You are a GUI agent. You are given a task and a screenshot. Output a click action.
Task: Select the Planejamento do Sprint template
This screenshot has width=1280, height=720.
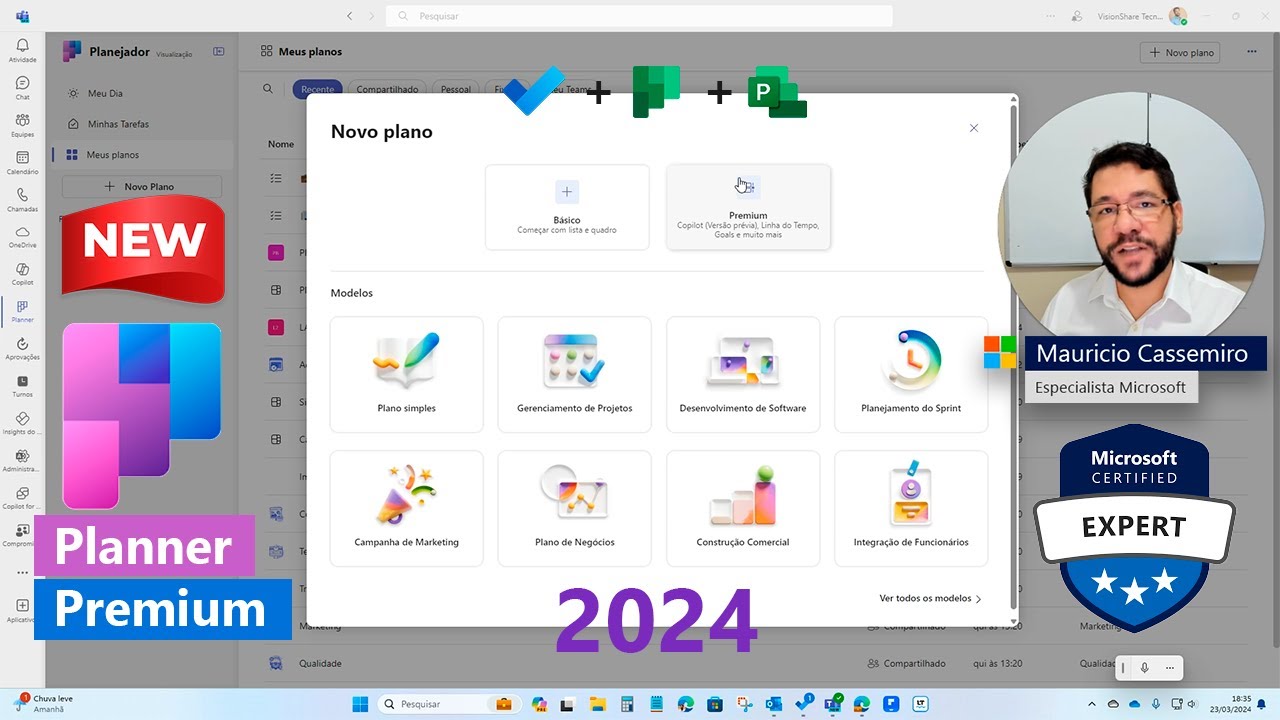tap(911, 374)
